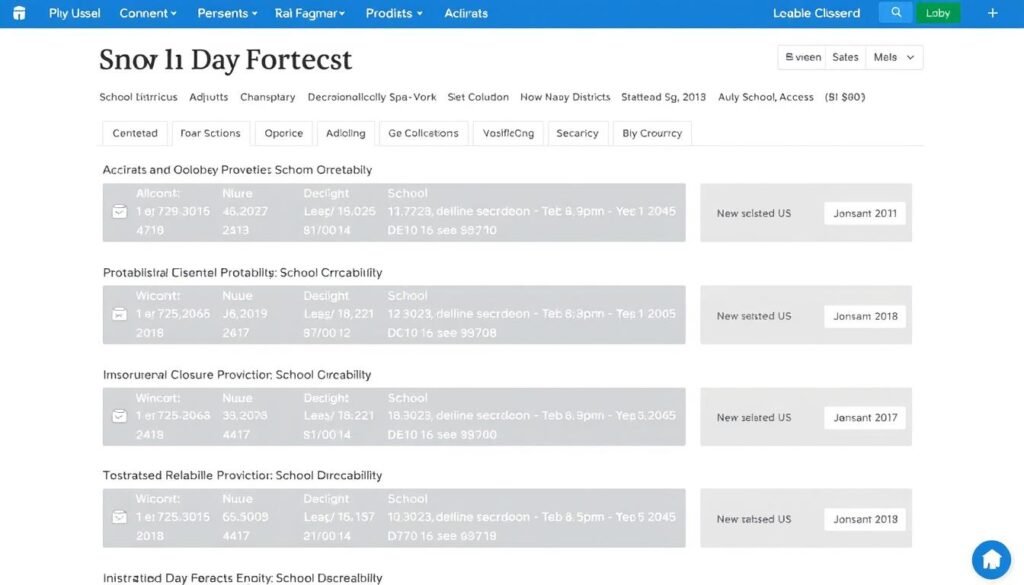Click the School Districus link
Viewport: 1024px width, 585px height.
click(138, 97)
